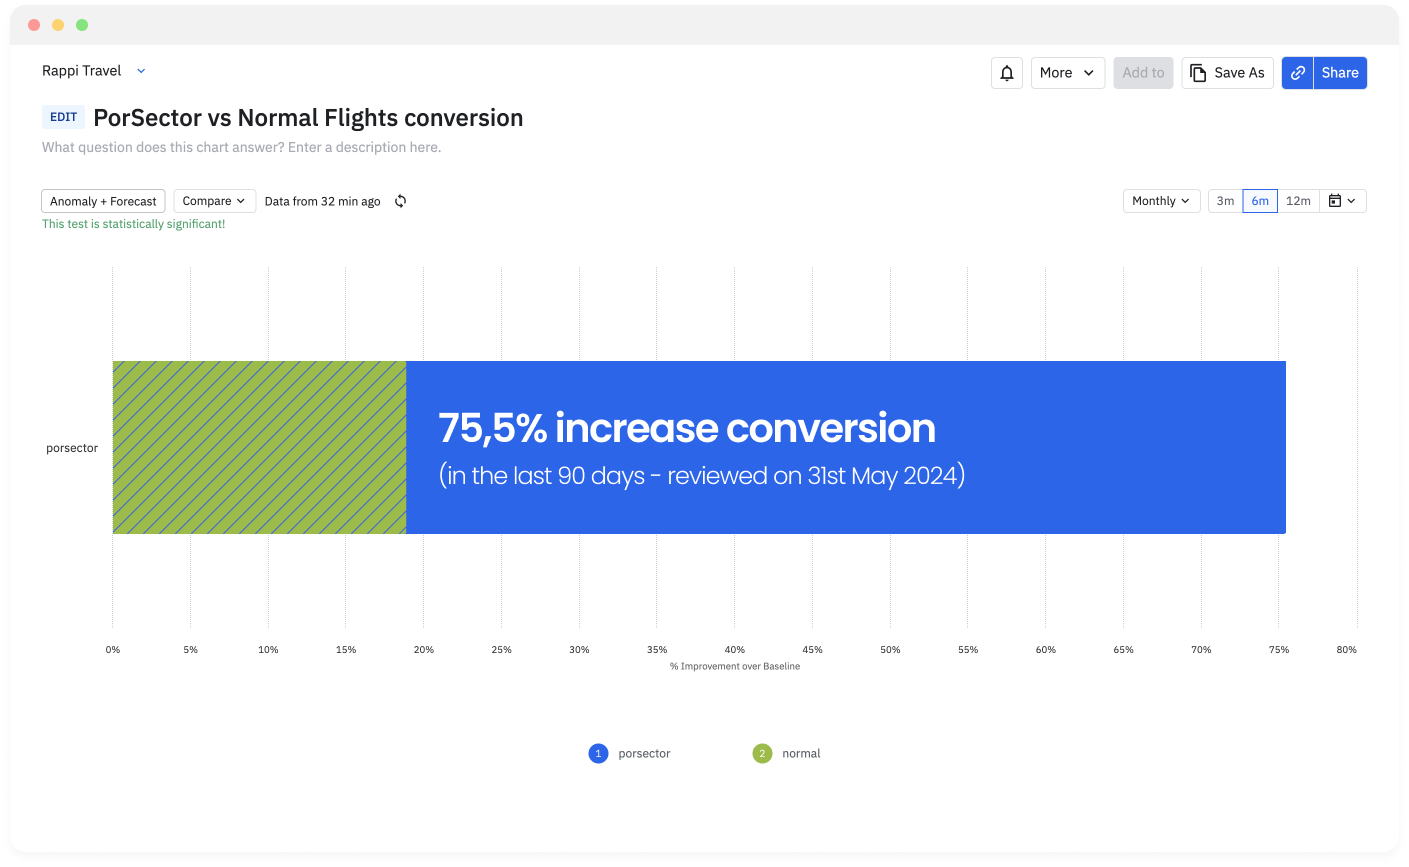Click the Share button

[1339, 73]
